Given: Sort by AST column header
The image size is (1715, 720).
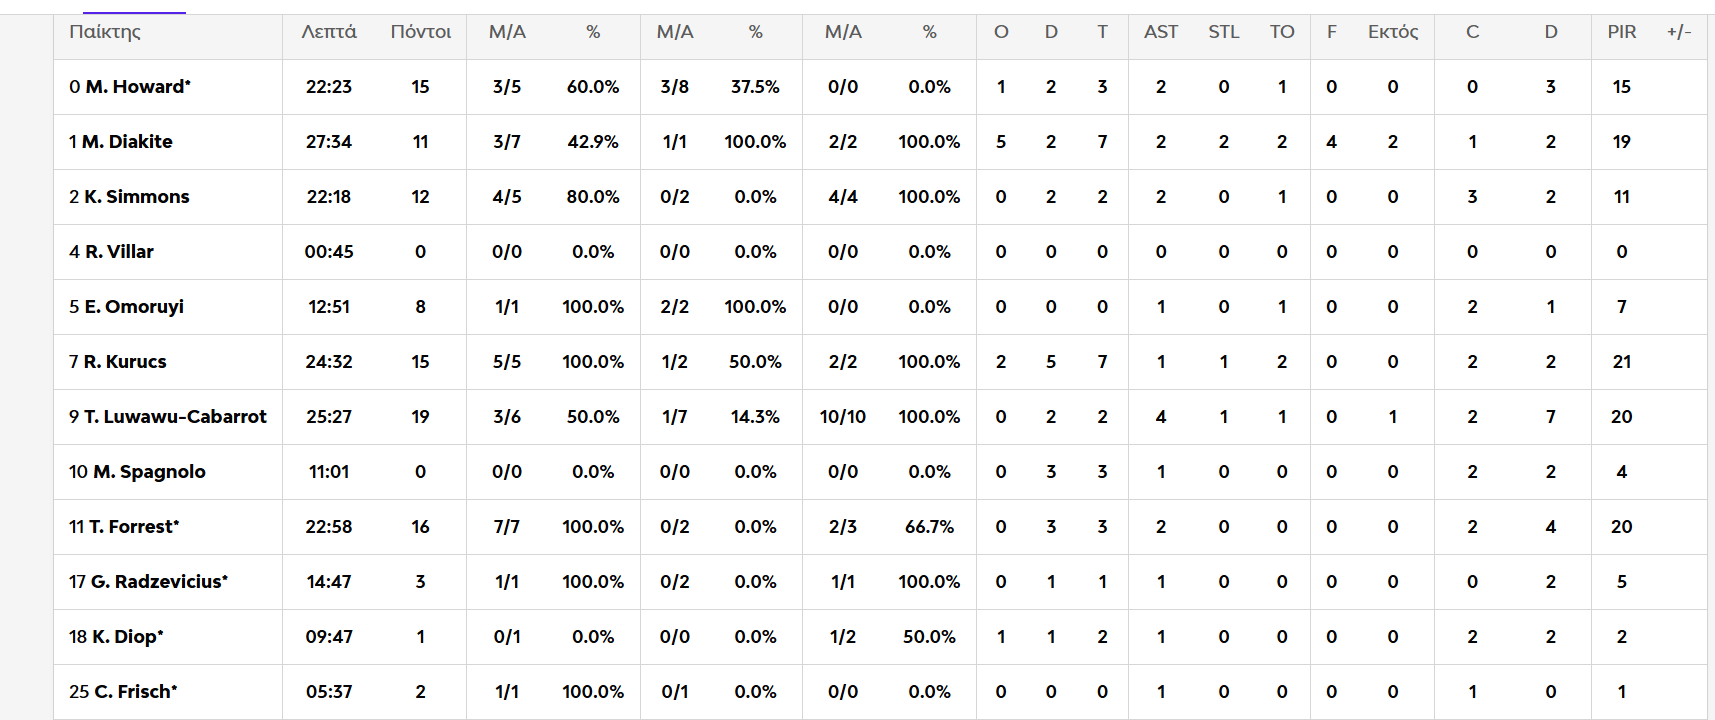Looking at the screenshot, I should [x=1161, y=32].
